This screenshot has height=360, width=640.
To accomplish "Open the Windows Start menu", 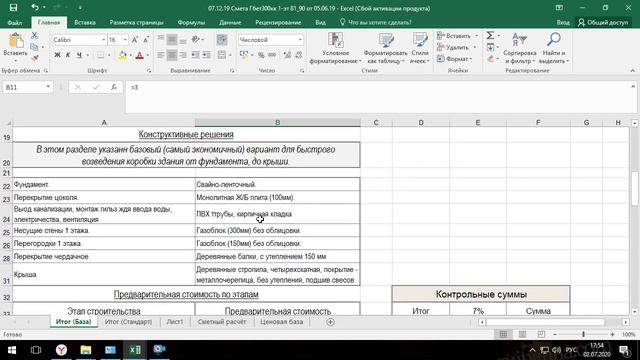I will [x=11, y=350].
